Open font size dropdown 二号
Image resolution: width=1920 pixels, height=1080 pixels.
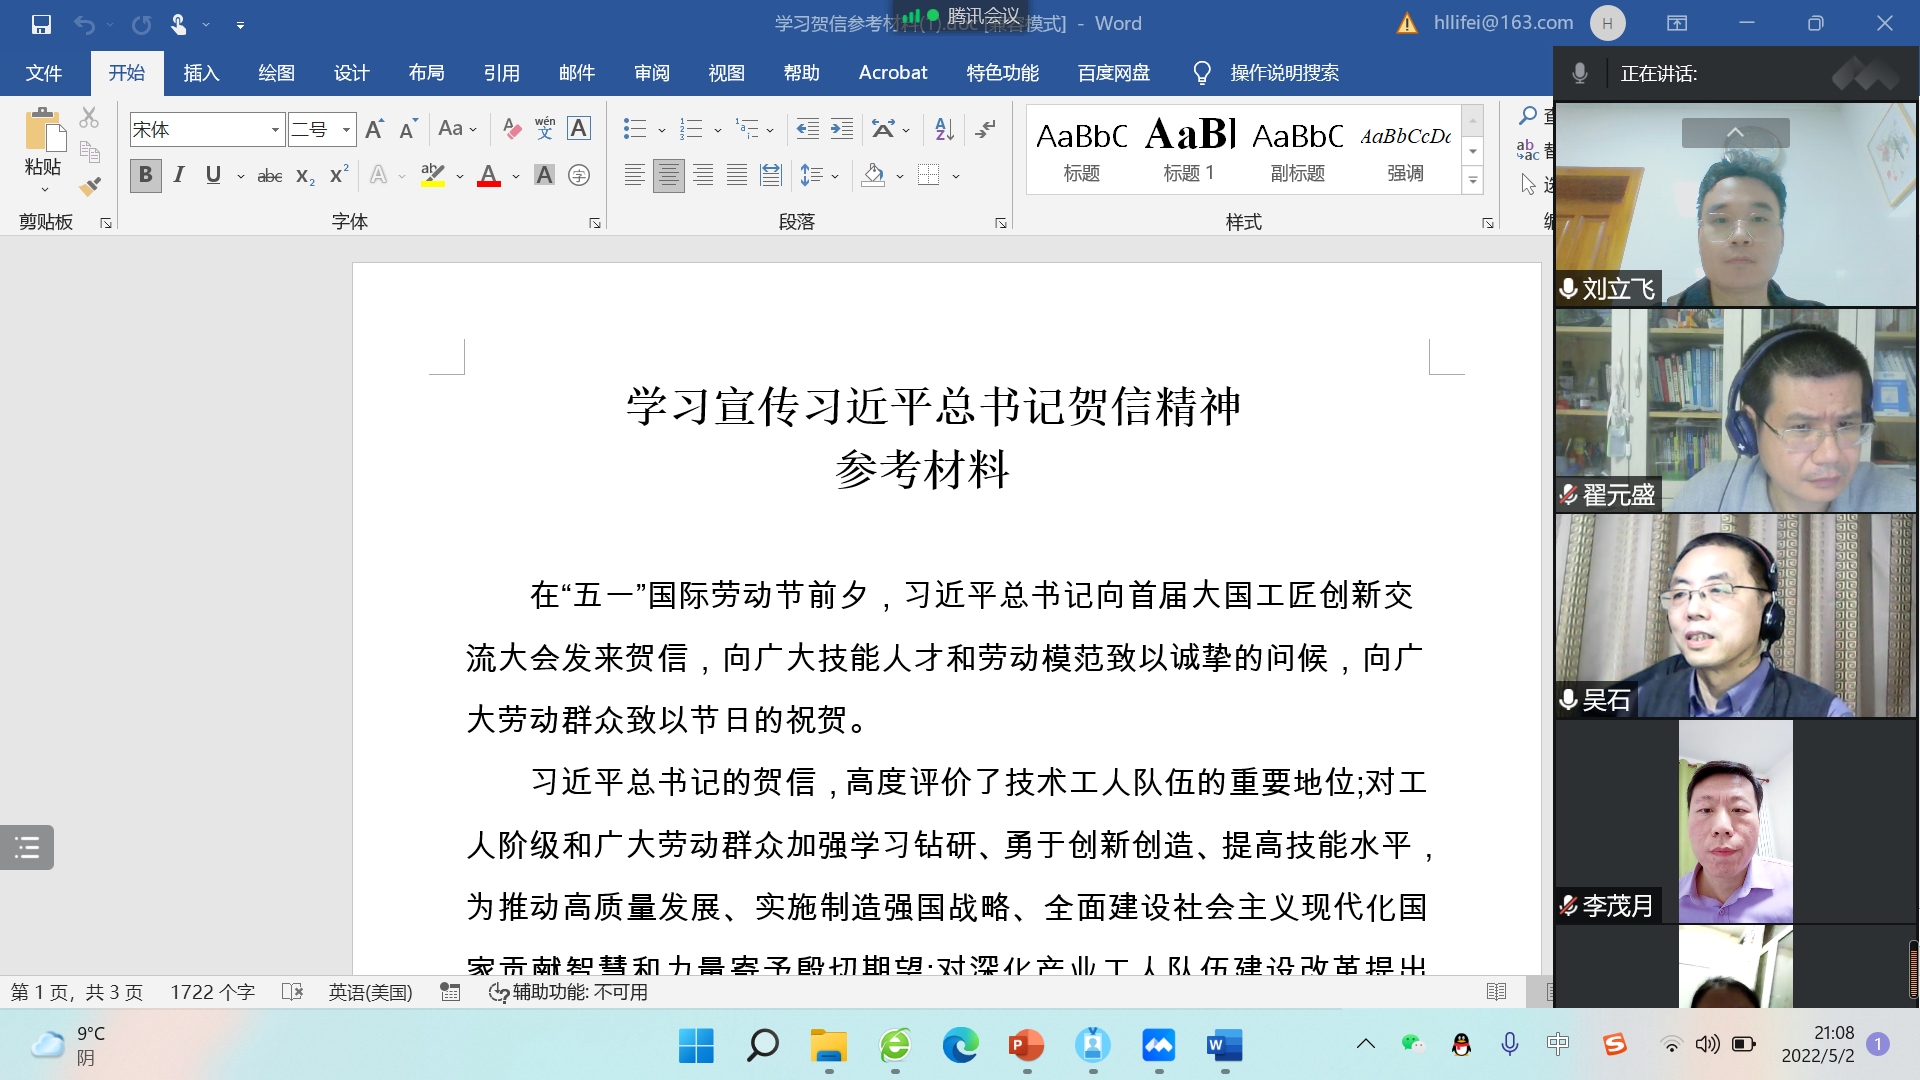coord(346,130)
